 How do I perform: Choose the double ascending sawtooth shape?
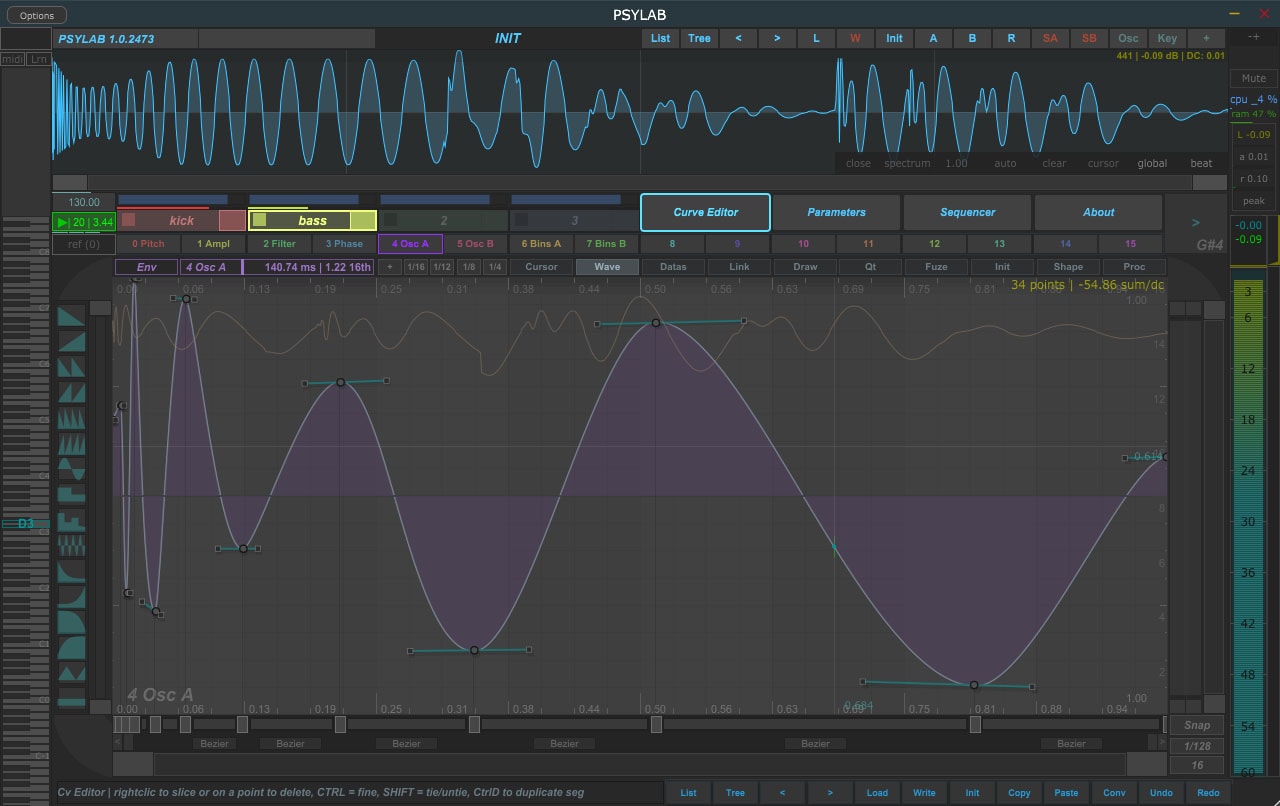pyautogui.click(x=71, y=394)
